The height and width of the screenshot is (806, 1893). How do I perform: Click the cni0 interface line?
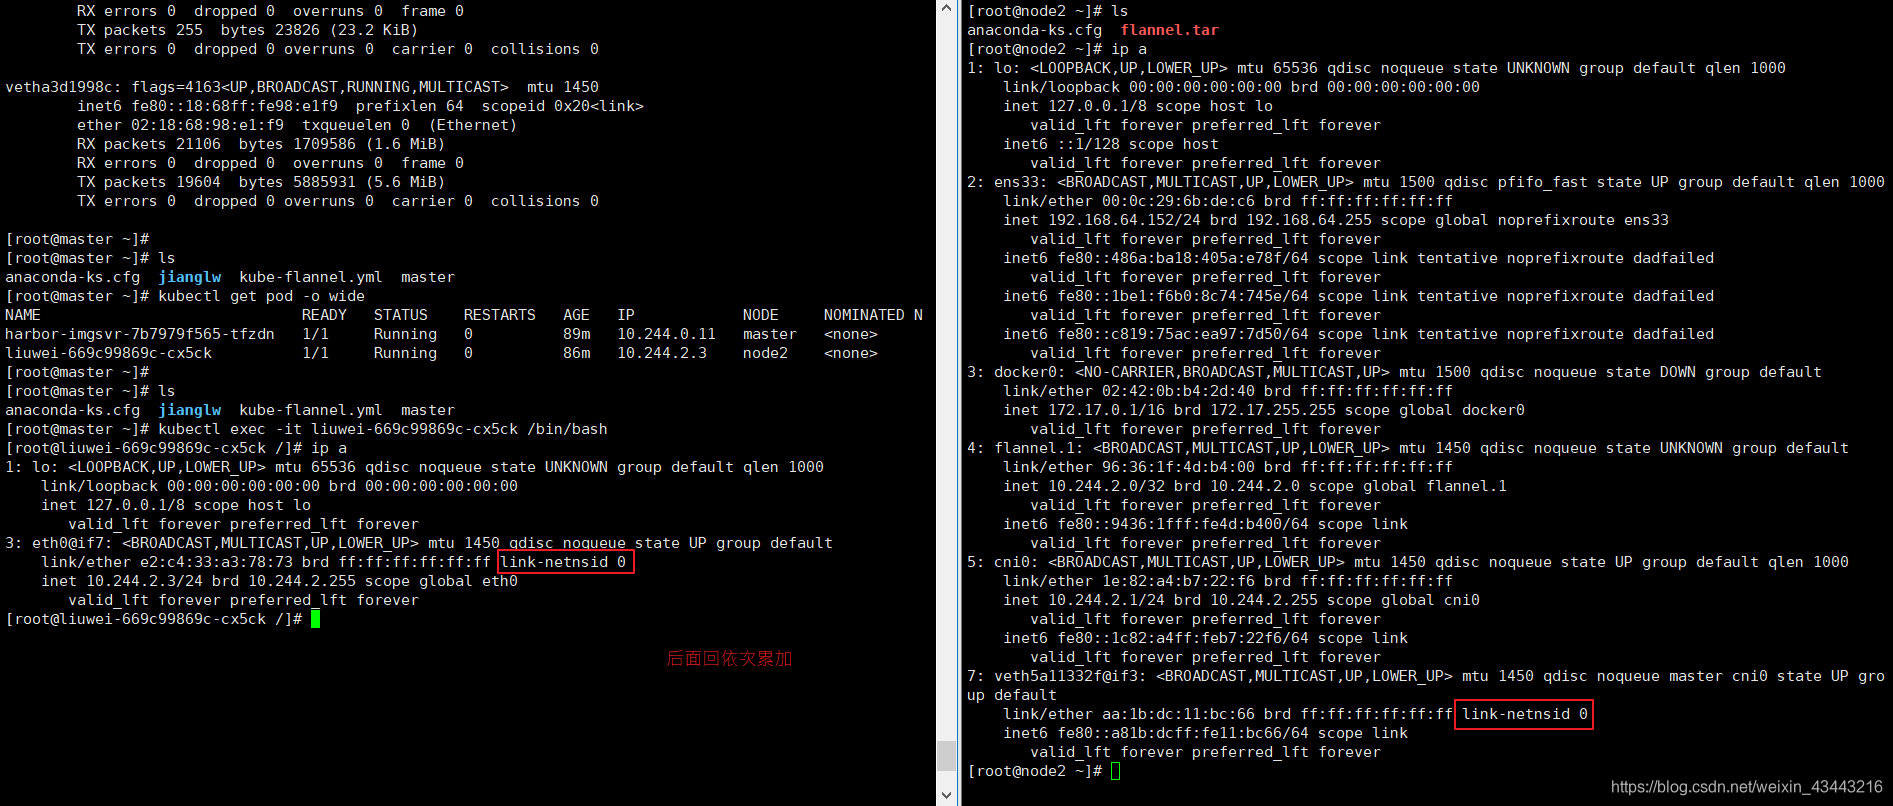(x=1407, y=562)
